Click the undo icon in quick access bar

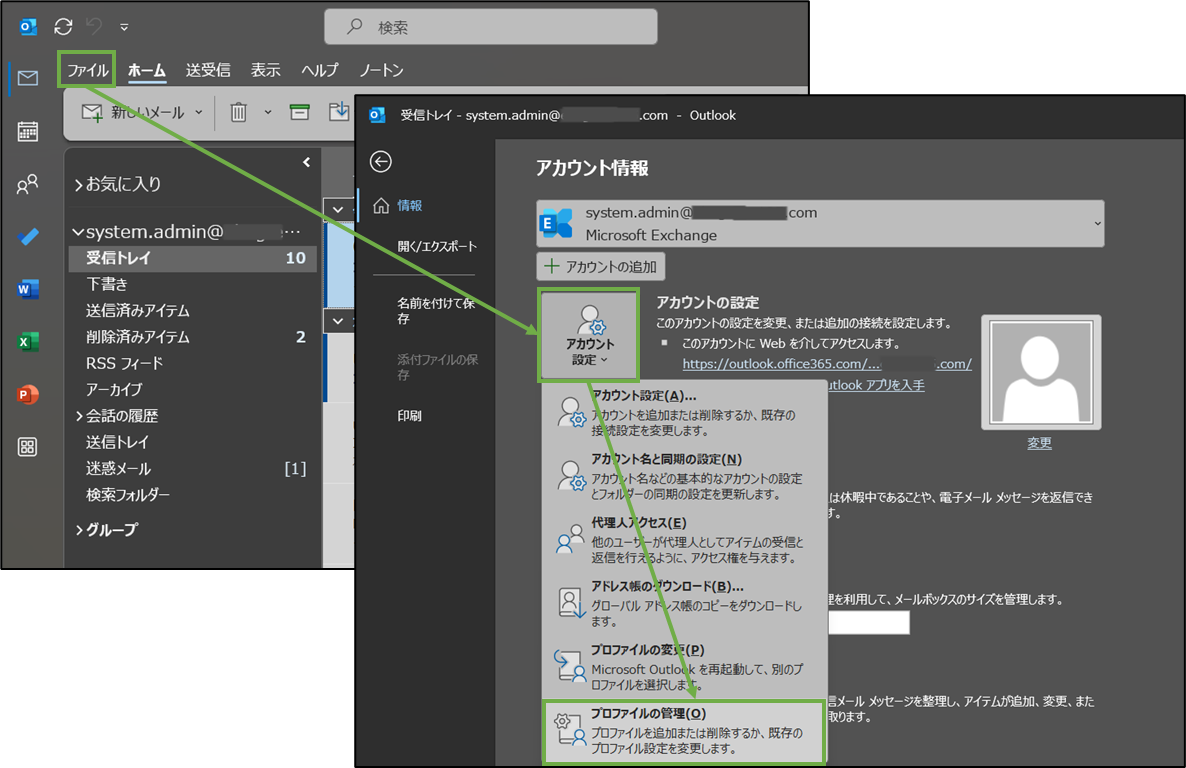coord(94,26)
